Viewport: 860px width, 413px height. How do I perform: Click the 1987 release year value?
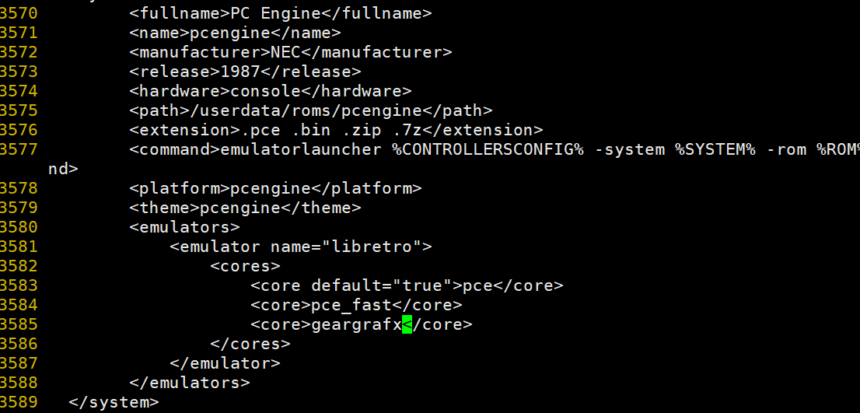click(x=240, y=72)
